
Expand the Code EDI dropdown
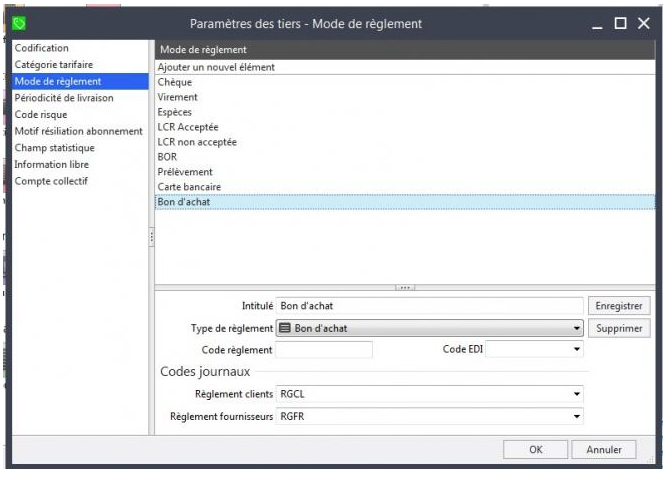click(577, 349)
